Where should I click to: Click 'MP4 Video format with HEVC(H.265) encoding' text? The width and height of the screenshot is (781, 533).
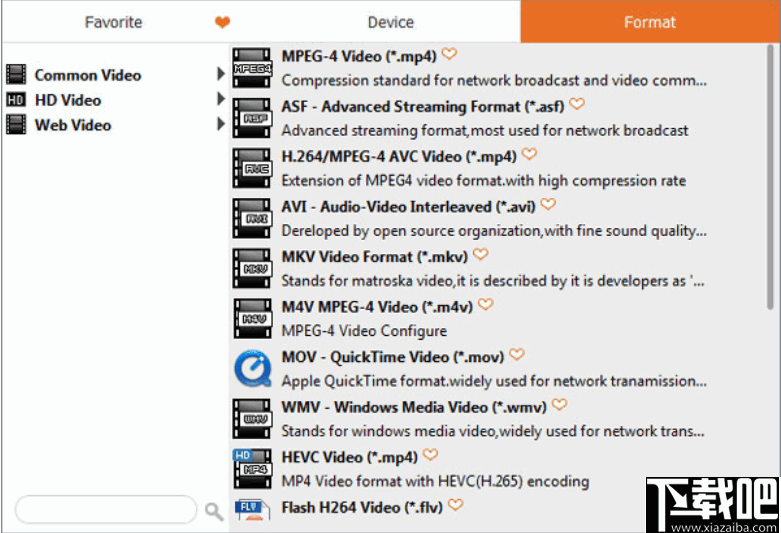(x=435, y=481)
